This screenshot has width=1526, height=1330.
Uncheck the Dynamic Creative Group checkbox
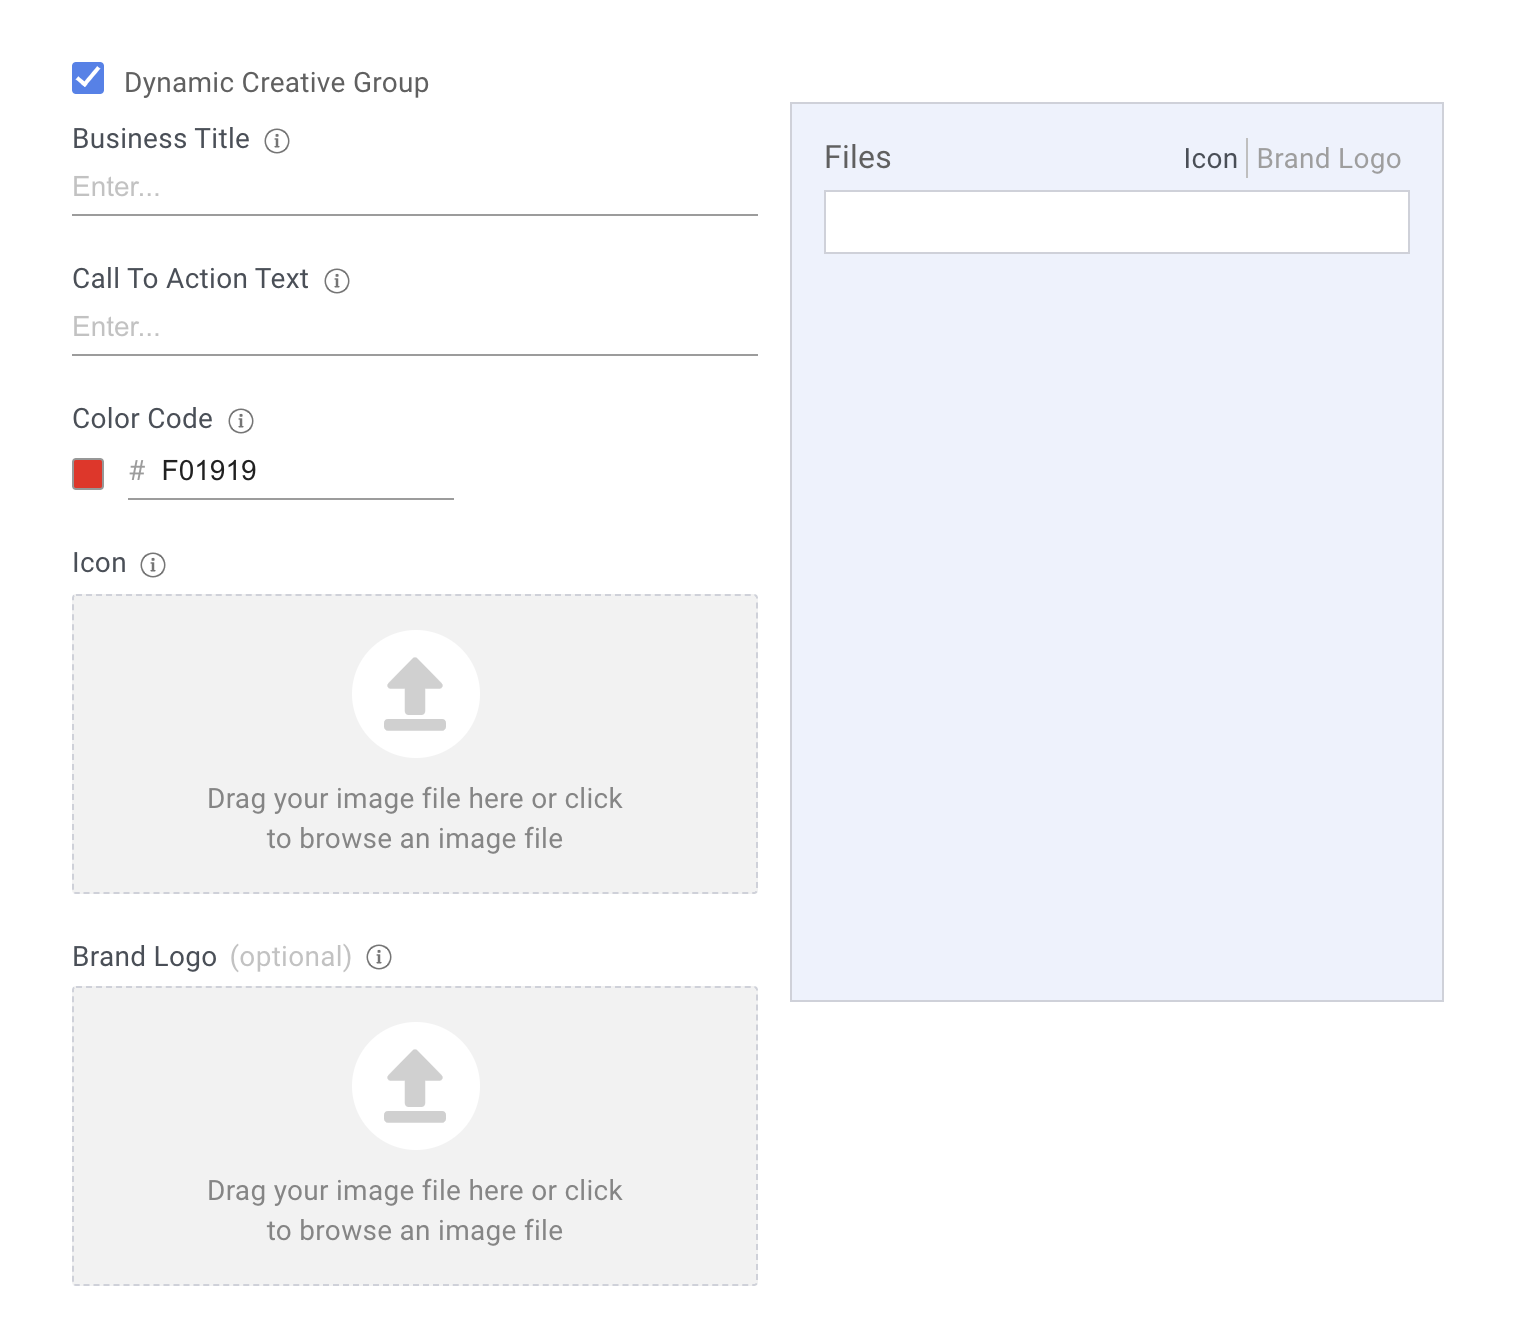[88, 78]
